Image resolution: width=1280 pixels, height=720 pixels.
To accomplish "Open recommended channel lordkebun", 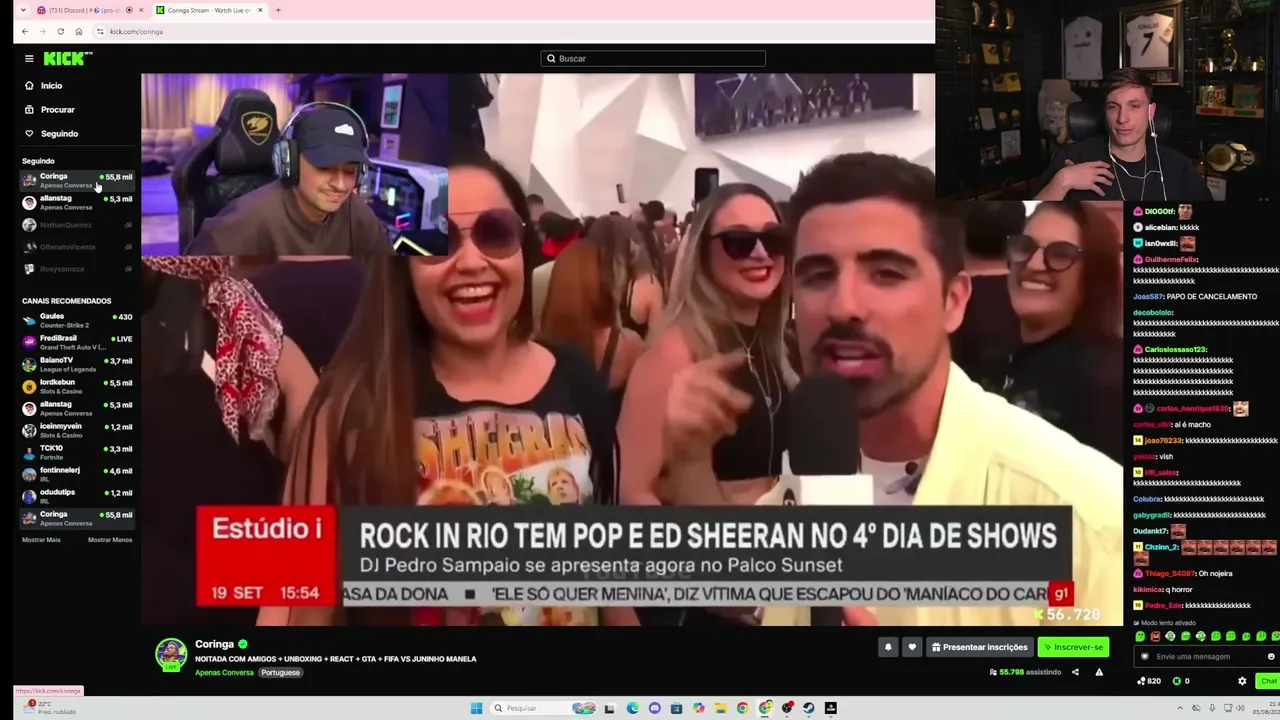I will [78, 386].
